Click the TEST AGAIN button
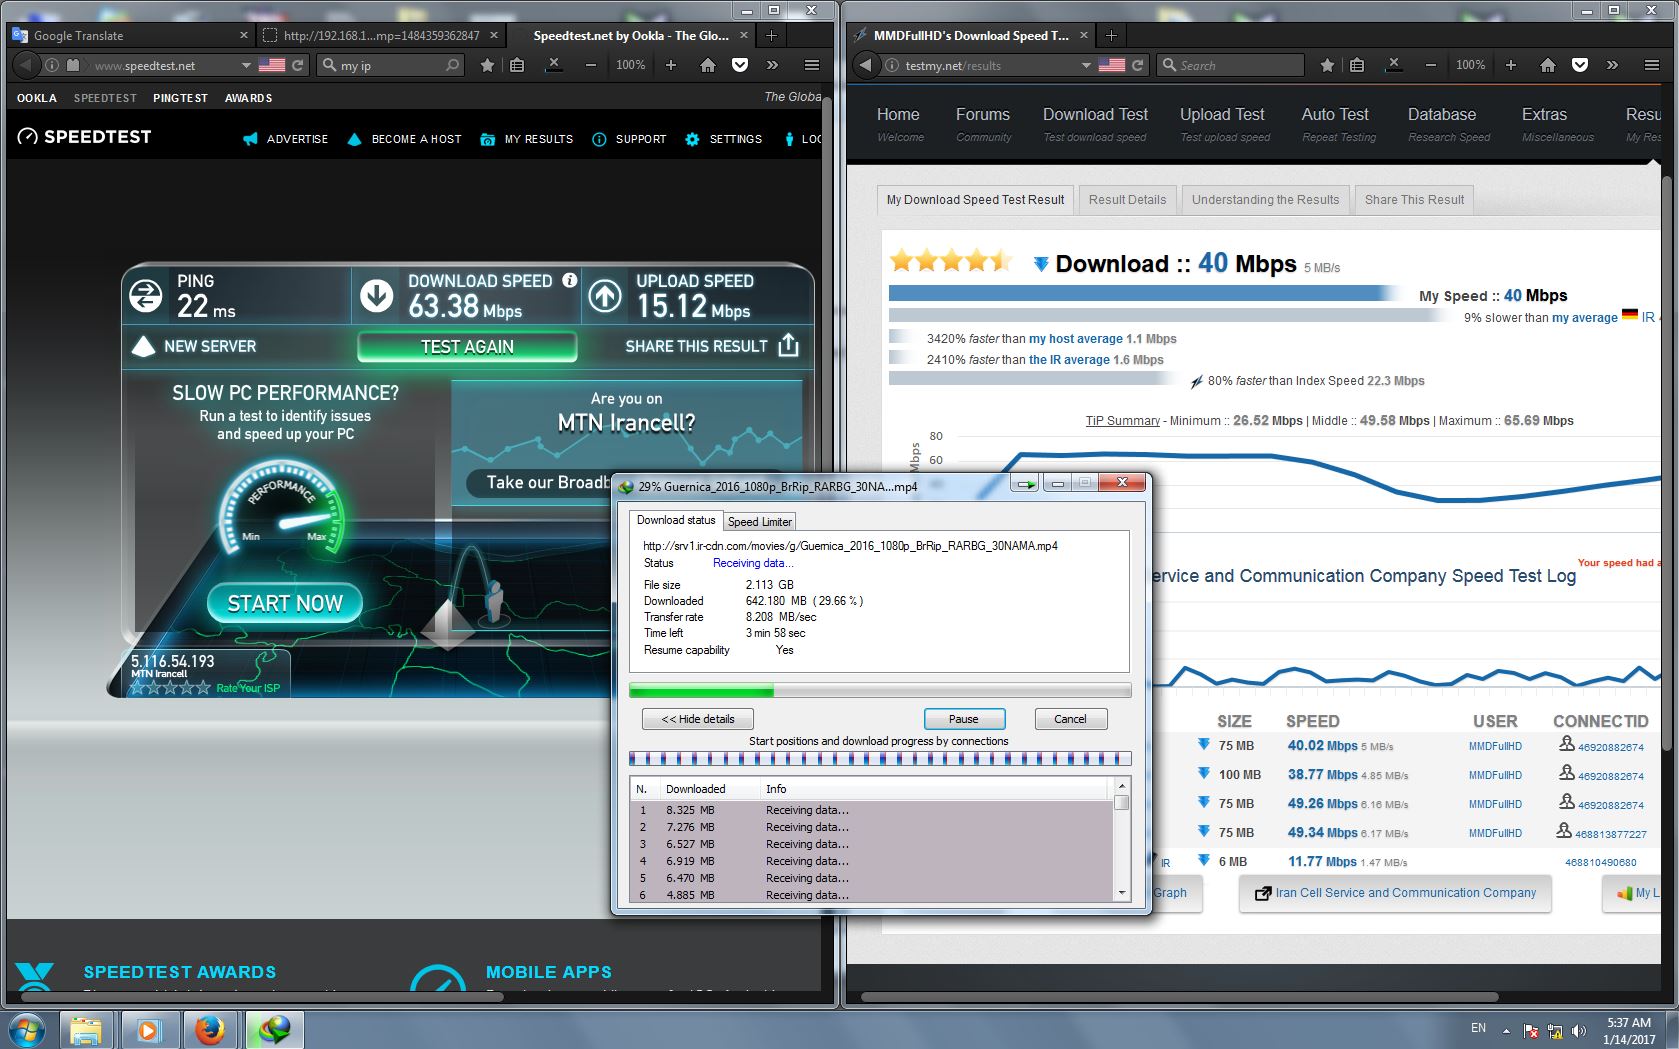This screenshot has height=1049, width=1679. point(467,346)
